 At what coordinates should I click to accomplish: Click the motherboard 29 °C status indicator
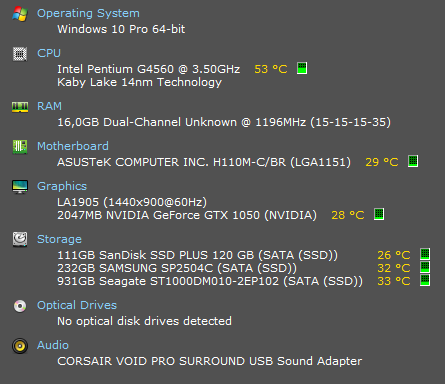[413, 161]
